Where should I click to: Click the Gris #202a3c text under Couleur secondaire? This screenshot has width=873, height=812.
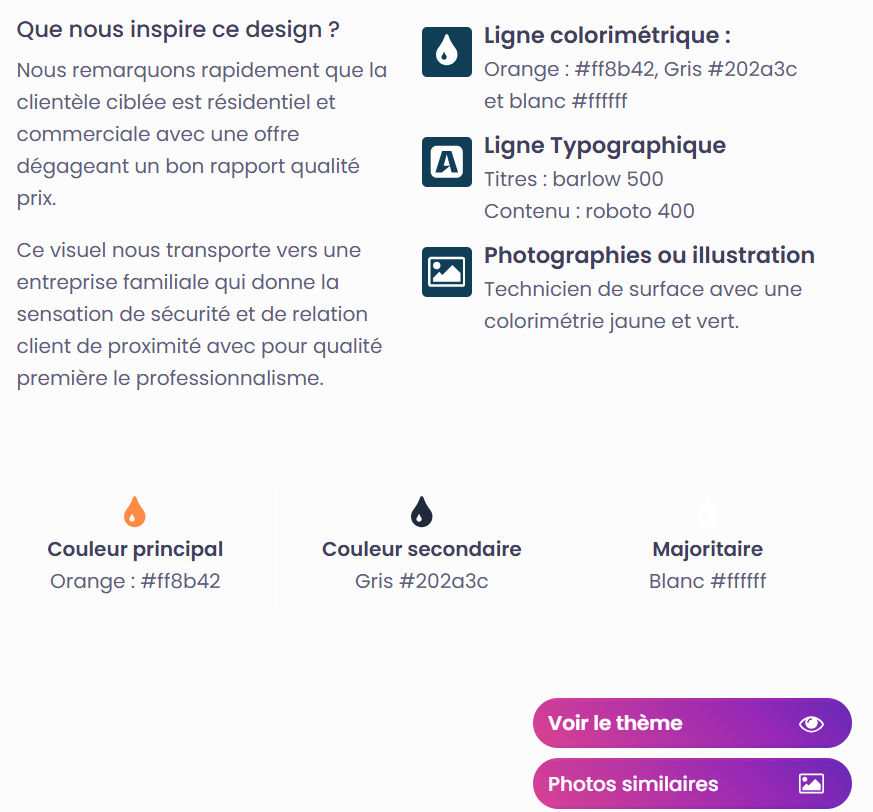421,581
